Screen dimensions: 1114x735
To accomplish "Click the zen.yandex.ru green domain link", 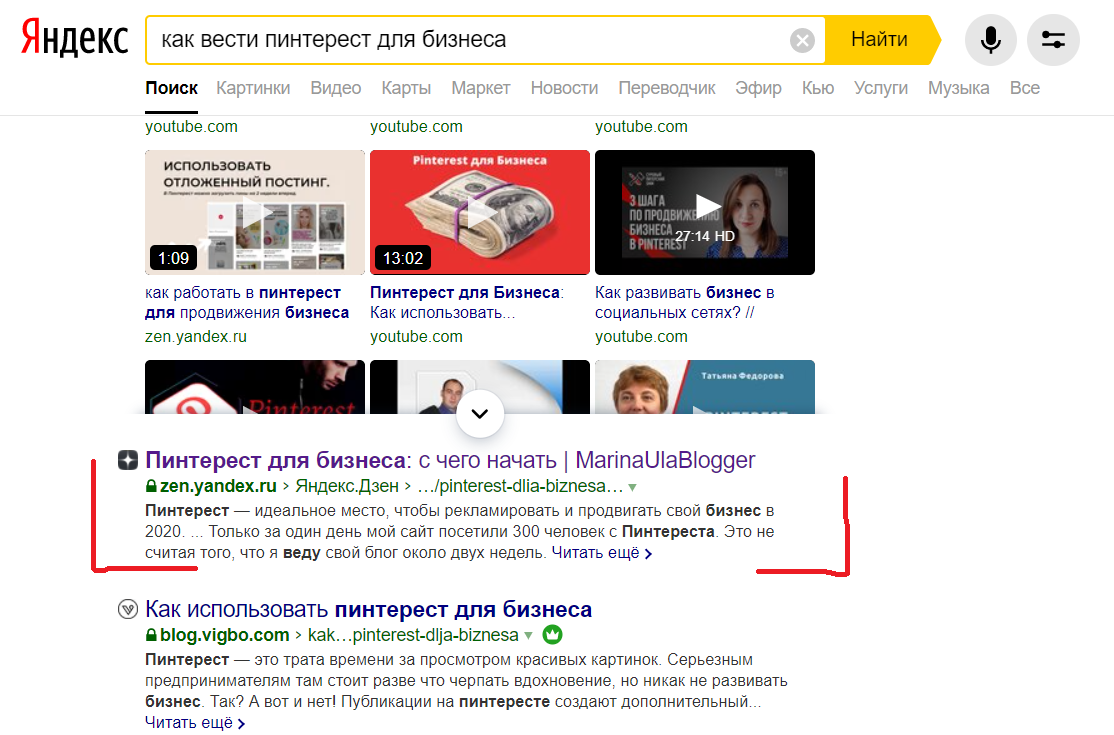I will tap(217, 486).
